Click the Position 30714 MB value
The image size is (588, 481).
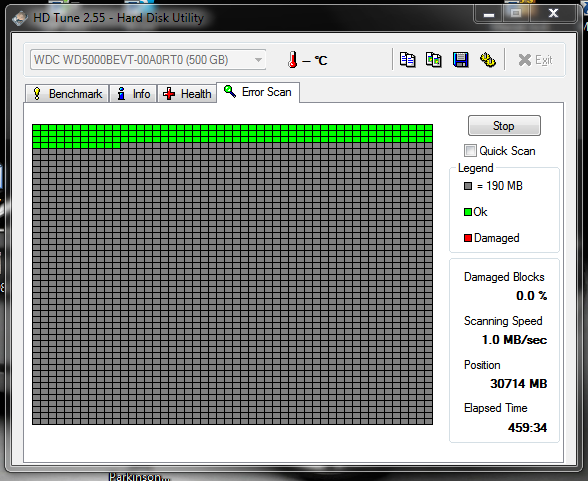click(519, 384)
